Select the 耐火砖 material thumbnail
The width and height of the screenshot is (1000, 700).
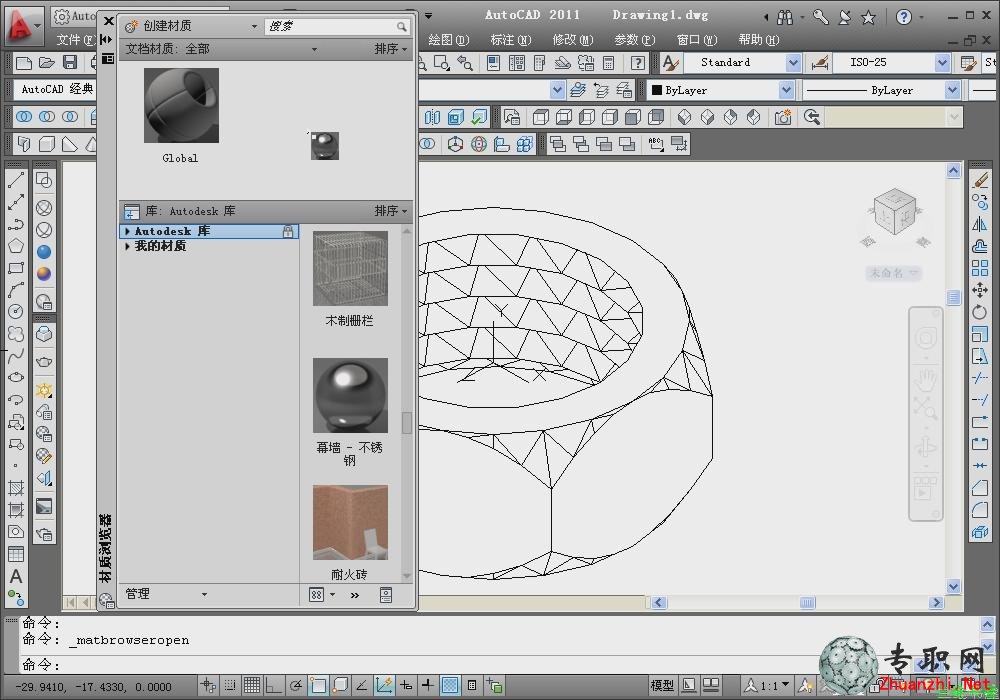350,523
